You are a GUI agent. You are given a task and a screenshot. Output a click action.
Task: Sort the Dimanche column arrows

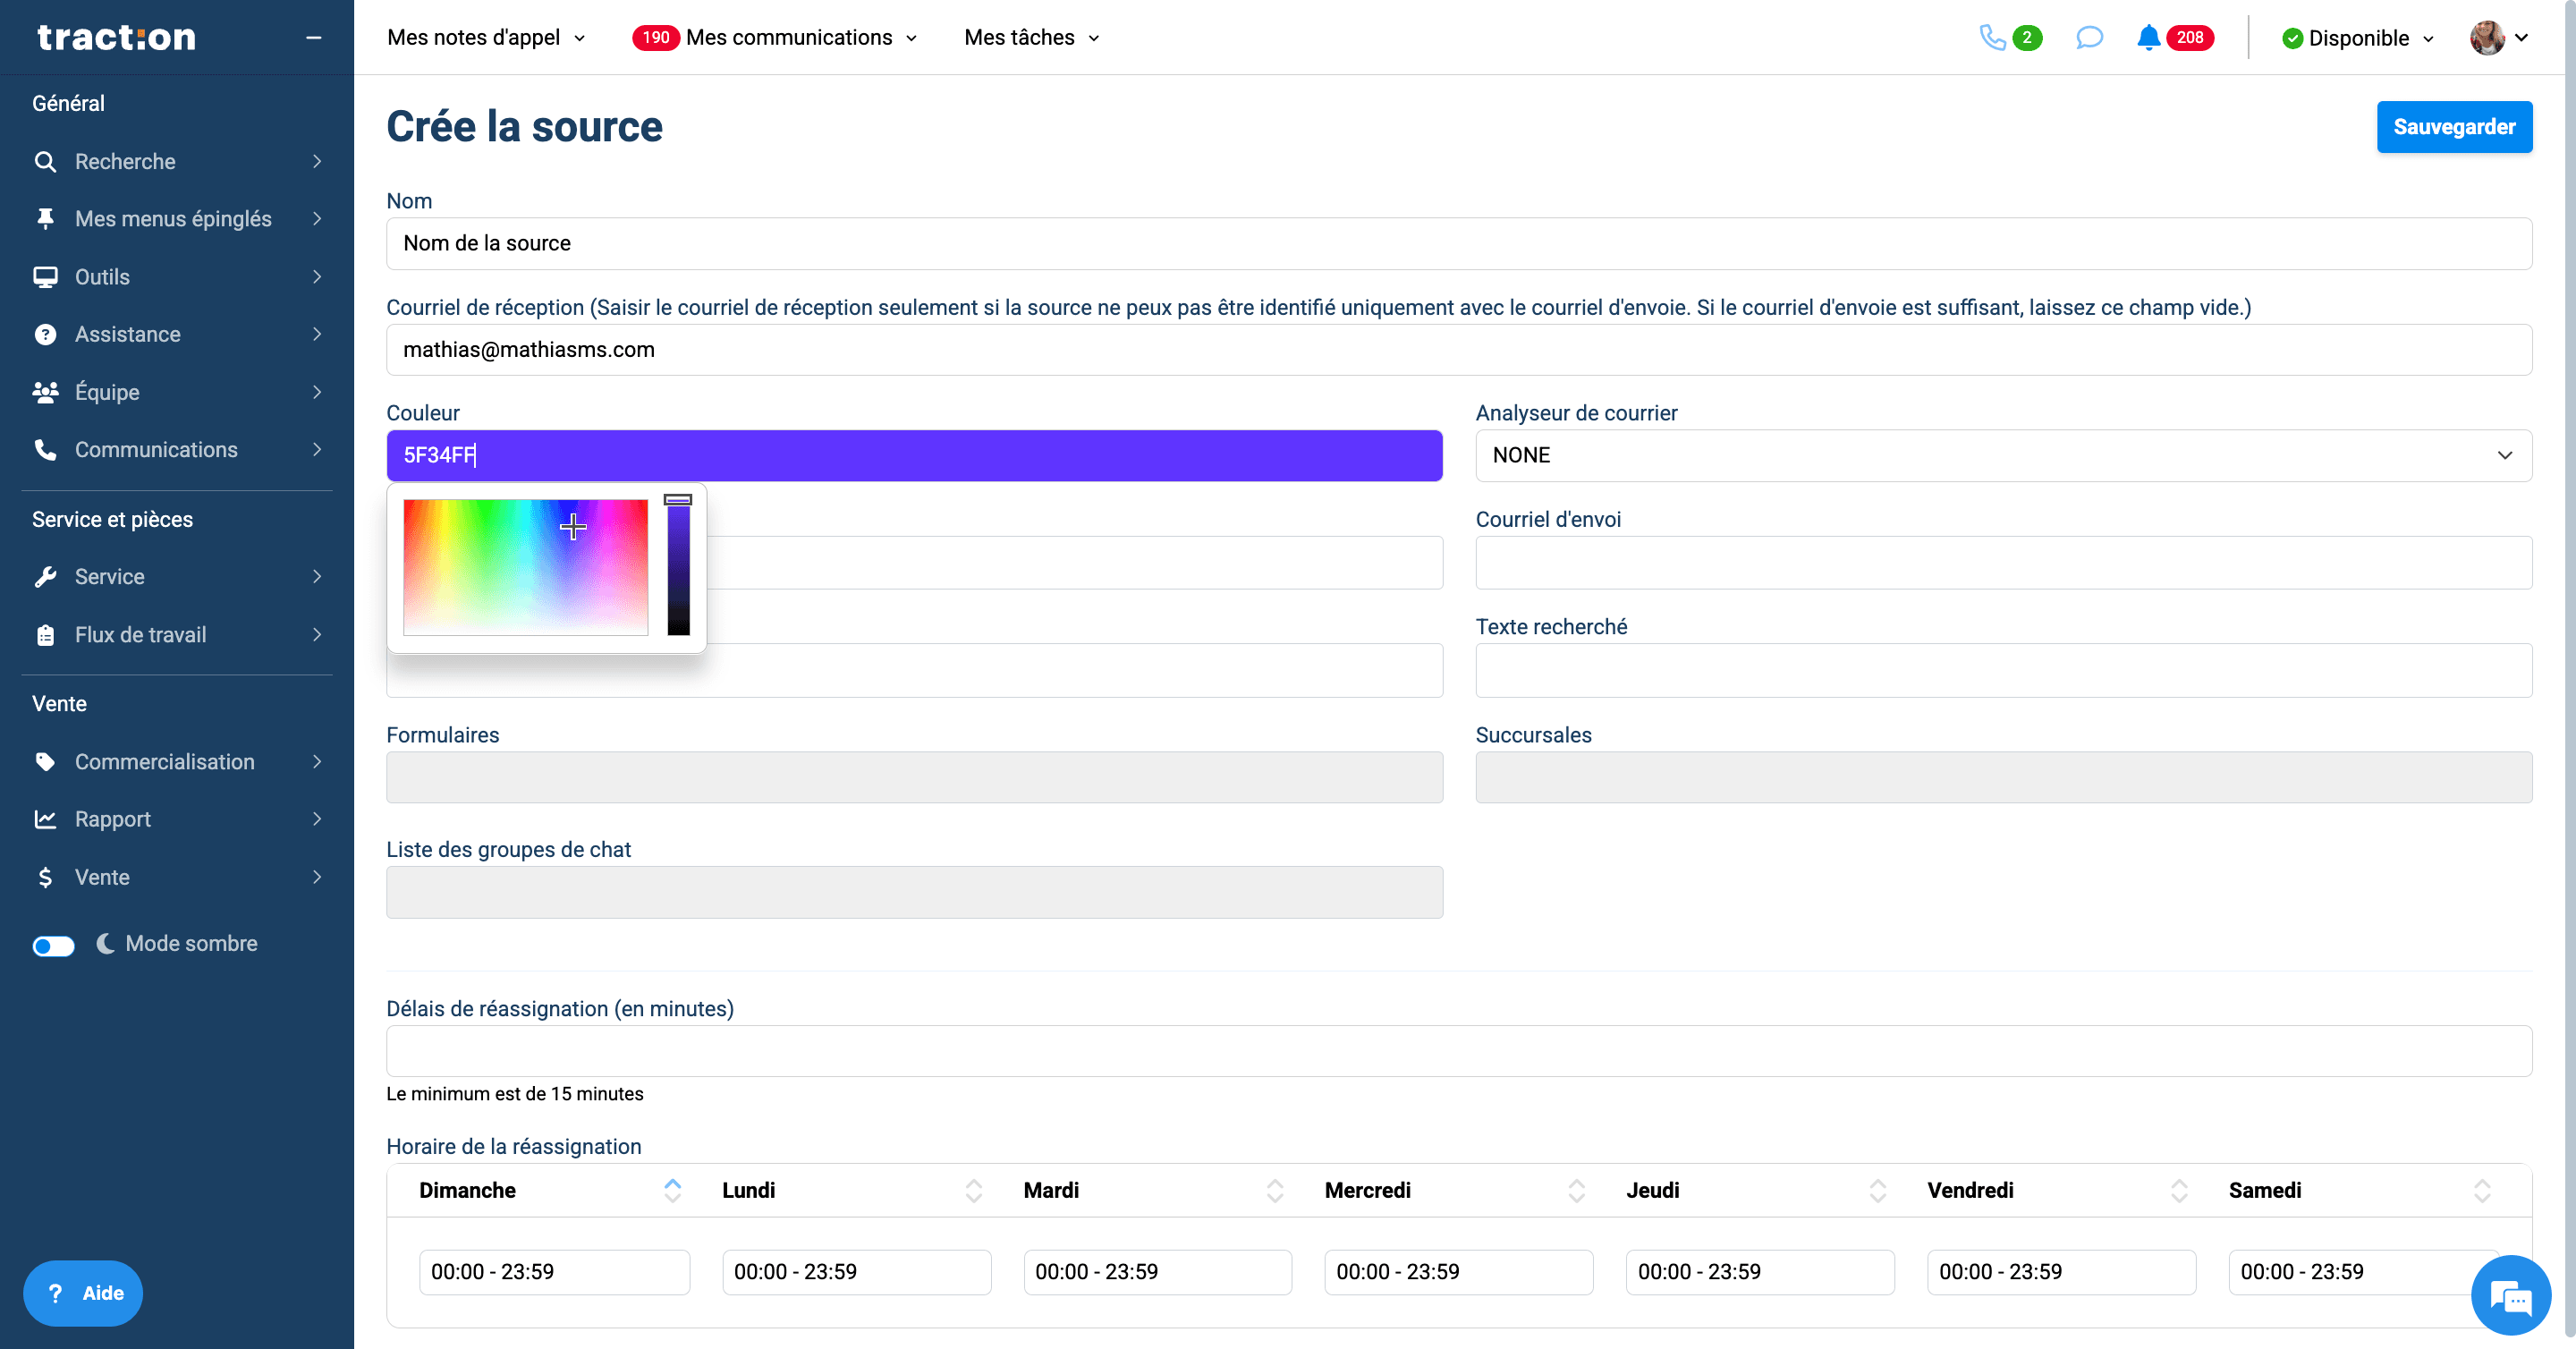click(672, 1190)
